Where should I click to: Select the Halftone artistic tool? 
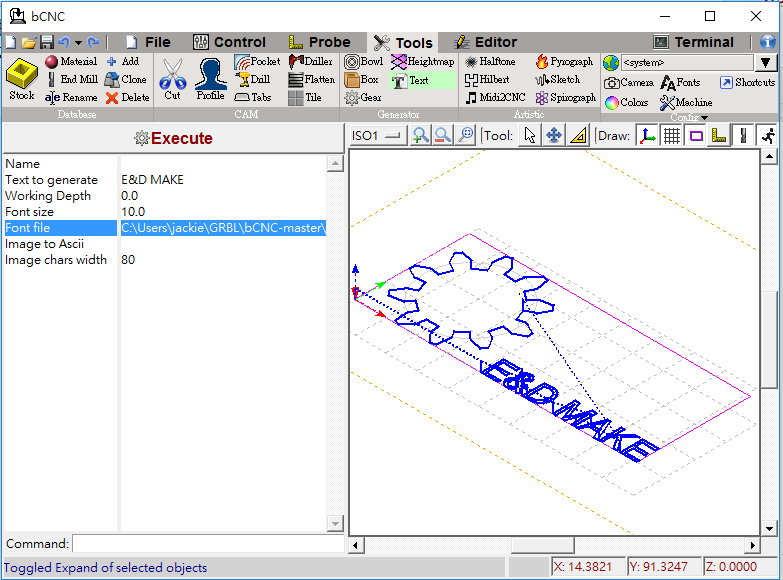coord(490,61)
